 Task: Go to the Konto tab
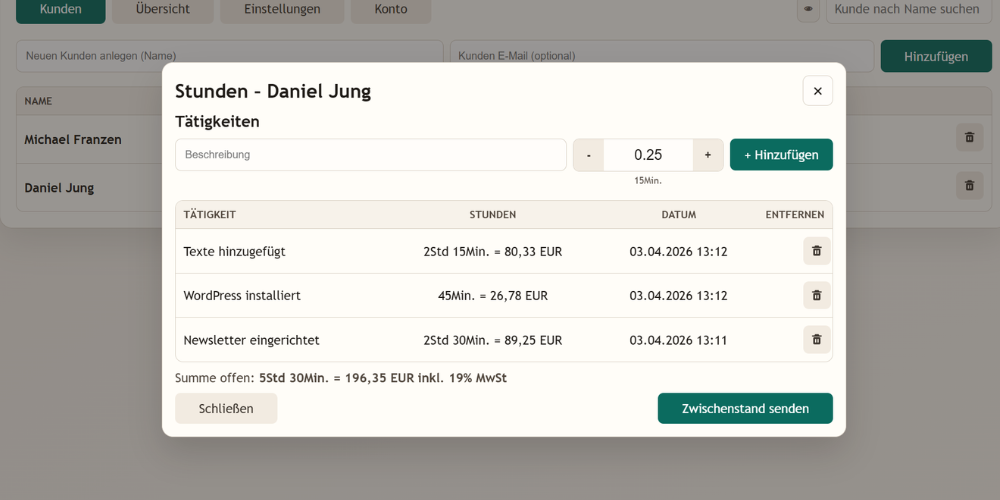391,10
